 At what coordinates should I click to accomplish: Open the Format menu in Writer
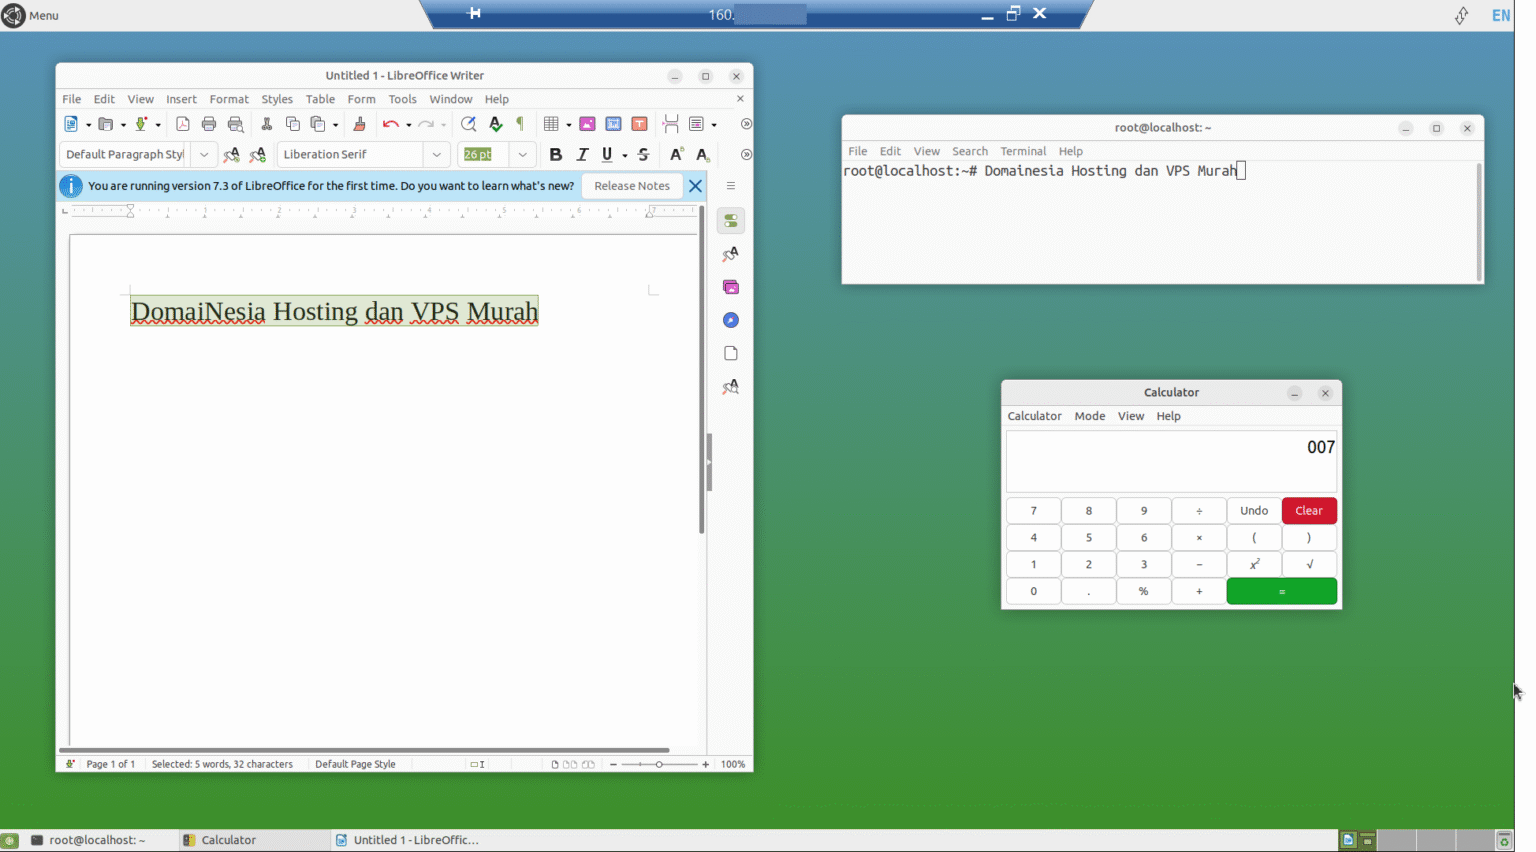click(x=229, y=99)
